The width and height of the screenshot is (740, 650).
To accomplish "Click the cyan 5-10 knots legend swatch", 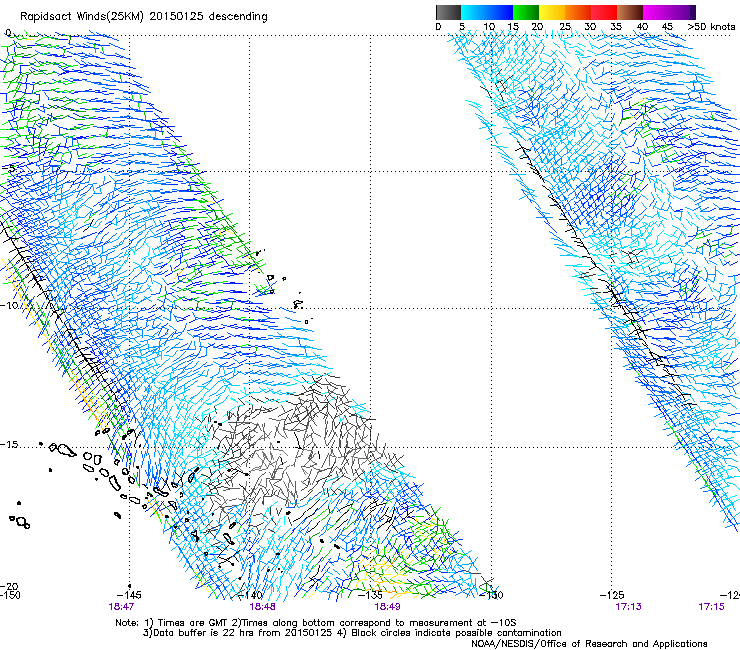I will click(474, 12).
